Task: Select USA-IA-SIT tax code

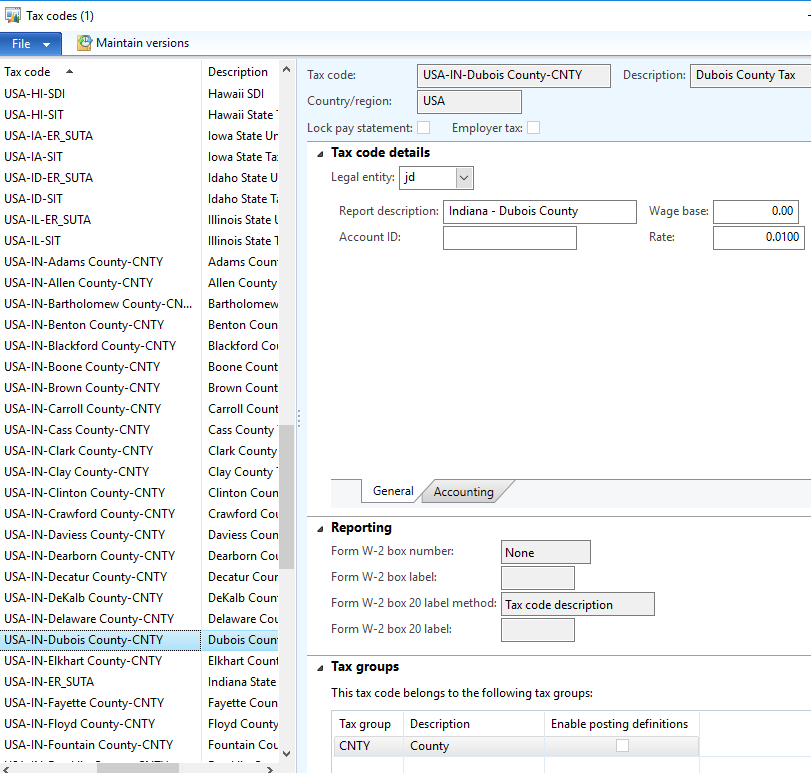Action: point(34,157)
